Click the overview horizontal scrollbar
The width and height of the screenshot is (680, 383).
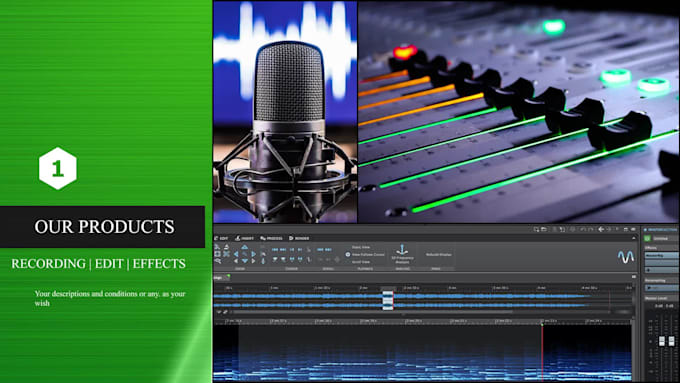click(373, 312)
